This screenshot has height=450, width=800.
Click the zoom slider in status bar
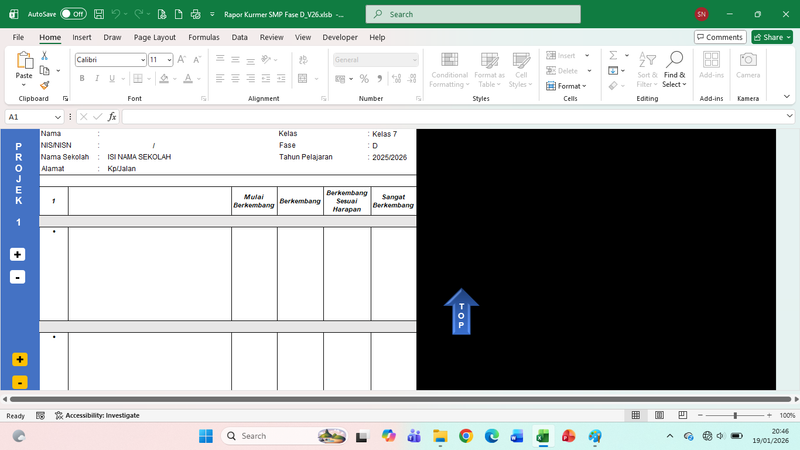click(735, 415)
